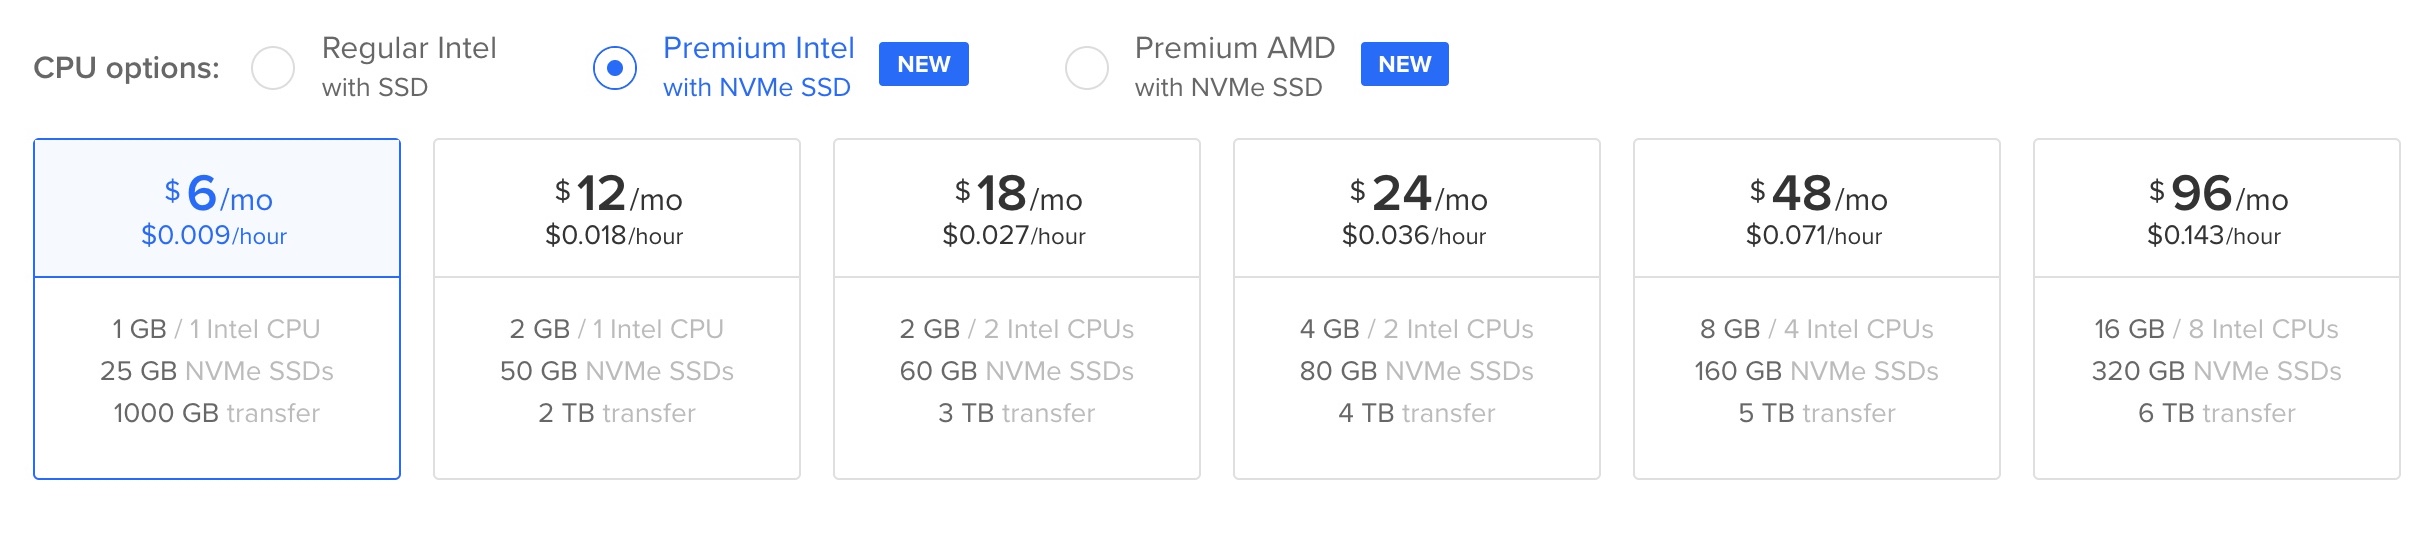
Task: Click the NEW badge beside Premium AMD
Action: pyautogui.click(x=1405, y=64)
